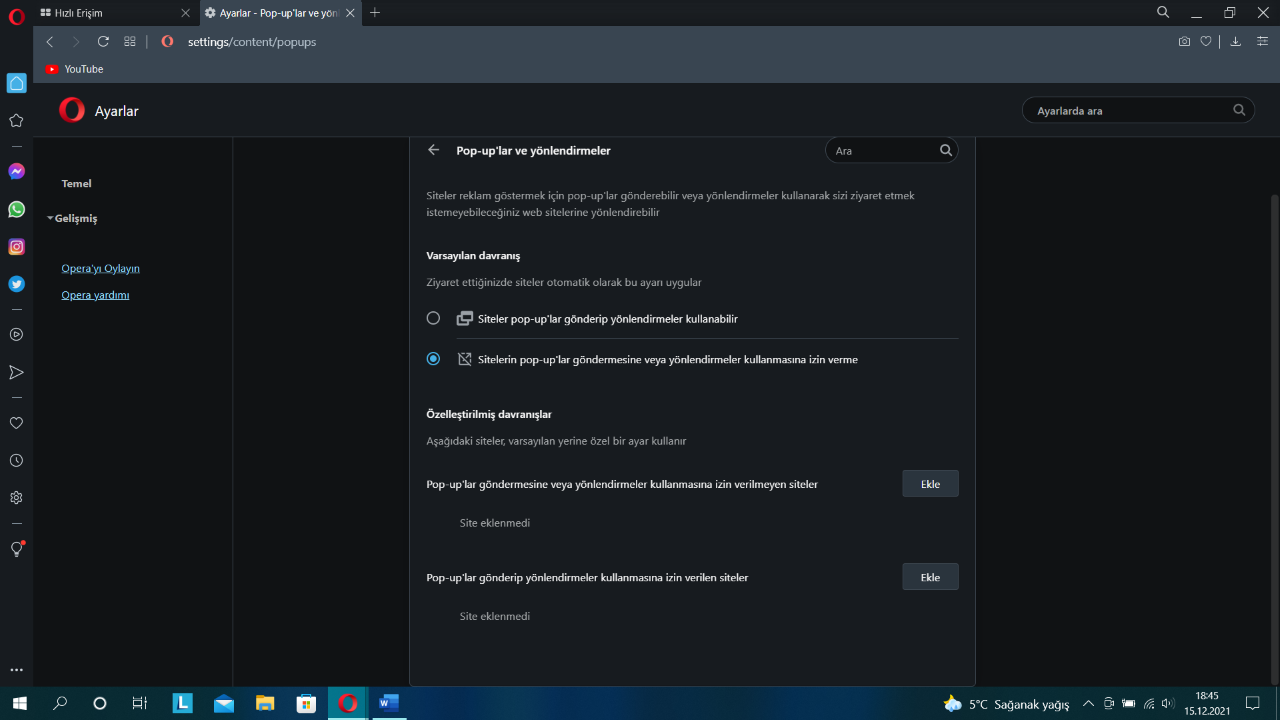Open the sidebar three-dots setup menu
Viewport: 1280px width, 720px height.
pyautogui.click(x=16, y=670)
